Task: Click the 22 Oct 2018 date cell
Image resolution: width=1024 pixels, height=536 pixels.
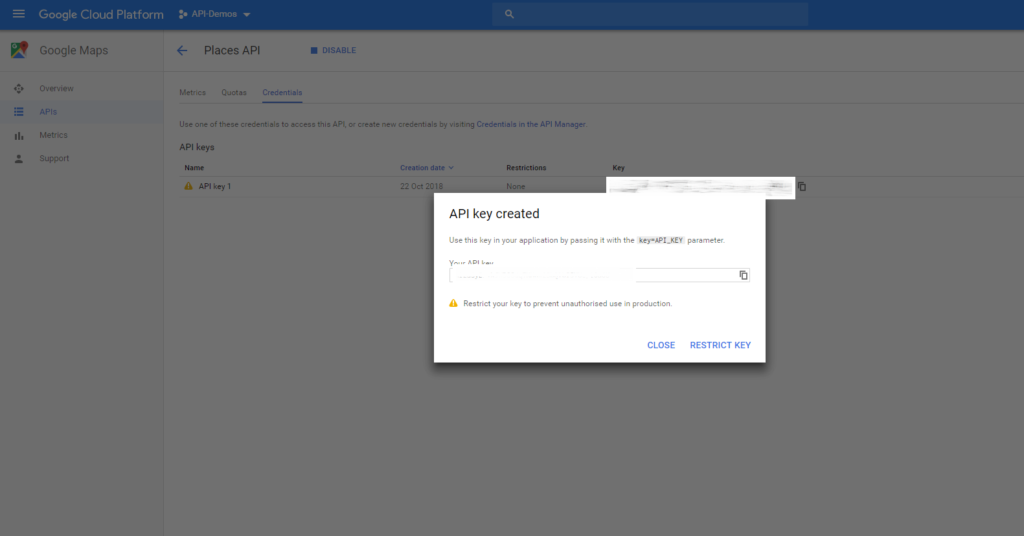Action: [x=421, y=186]
